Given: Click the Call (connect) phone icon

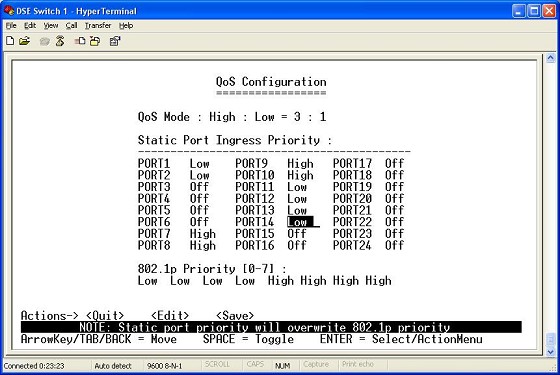Looking at the screenshot, I should pos(45,41).
